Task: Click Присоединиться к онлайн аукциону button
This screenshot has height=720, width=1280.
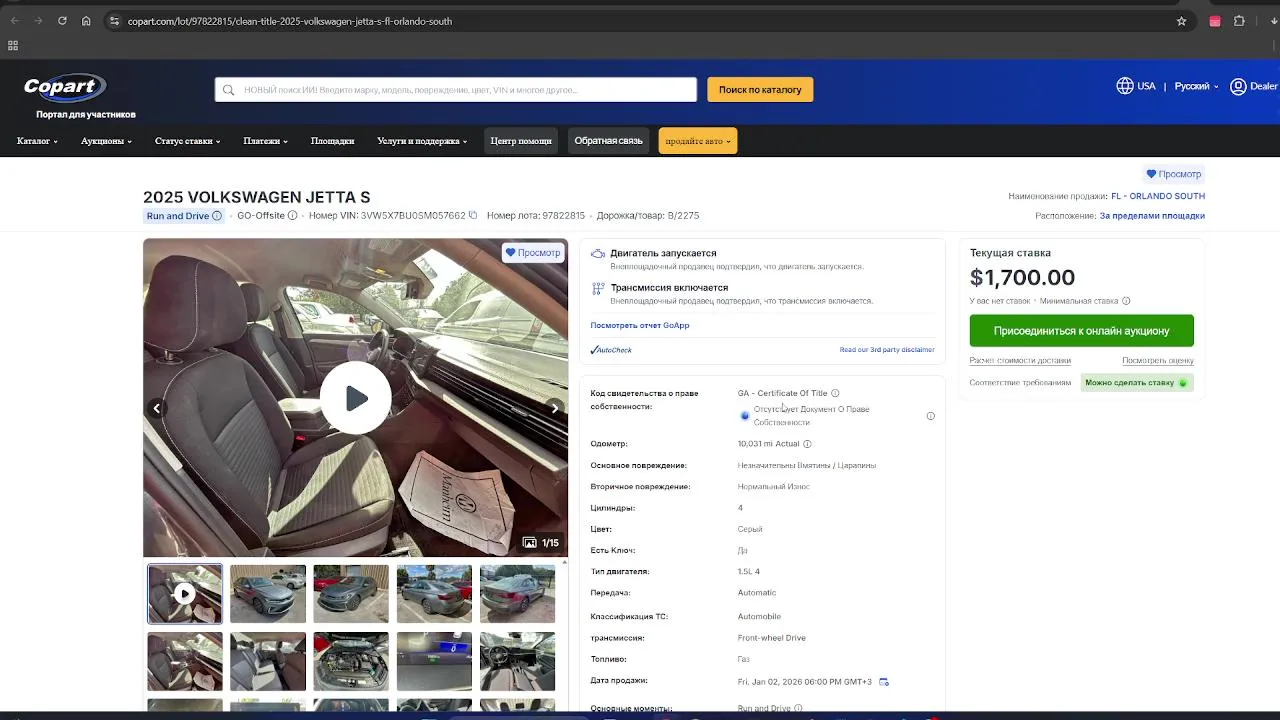Action: [x=1081, y=331]
